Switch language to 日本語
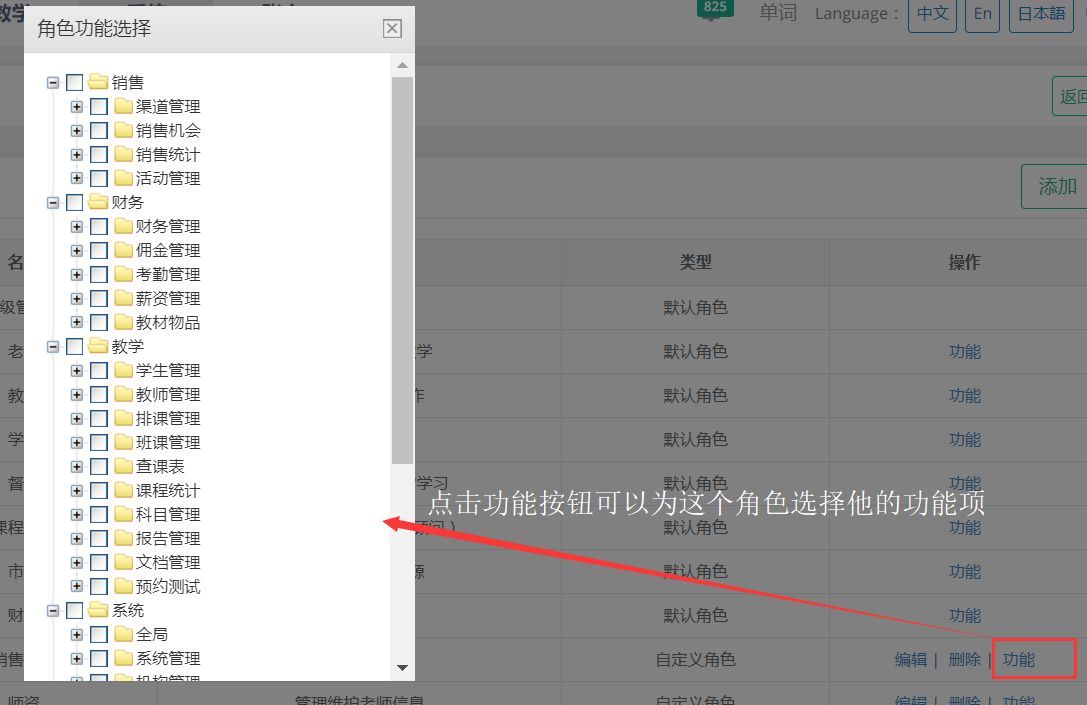 coord(1040,14)
